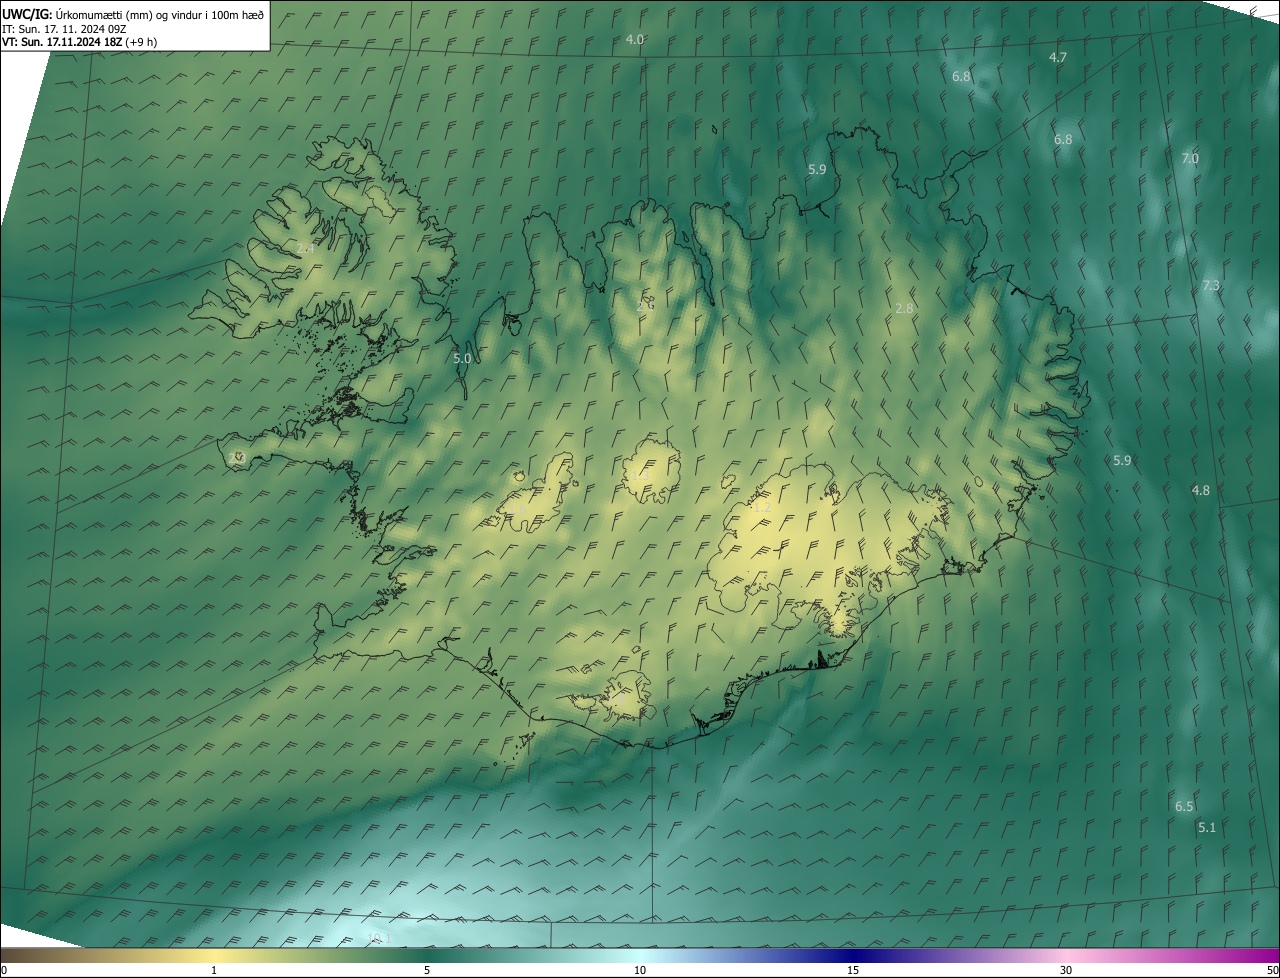1280x978 pixels.
Task: Click the 7.0 value label on the map
Action: pyautogui.click(x=1190, y=158)
